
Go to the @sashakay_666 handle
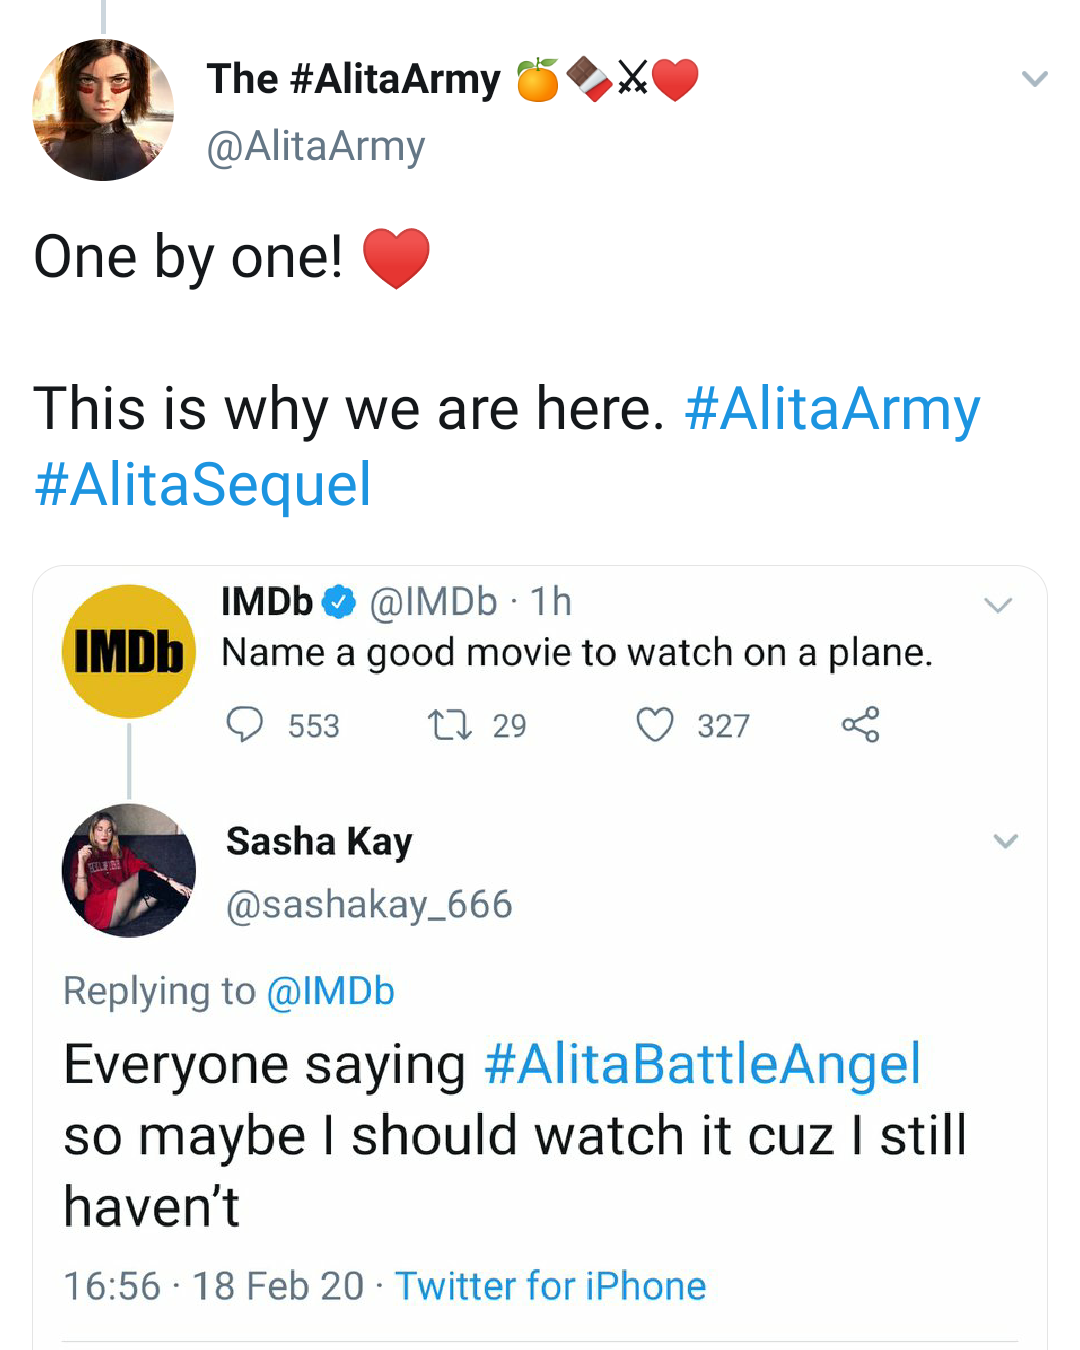pos(369,905)
